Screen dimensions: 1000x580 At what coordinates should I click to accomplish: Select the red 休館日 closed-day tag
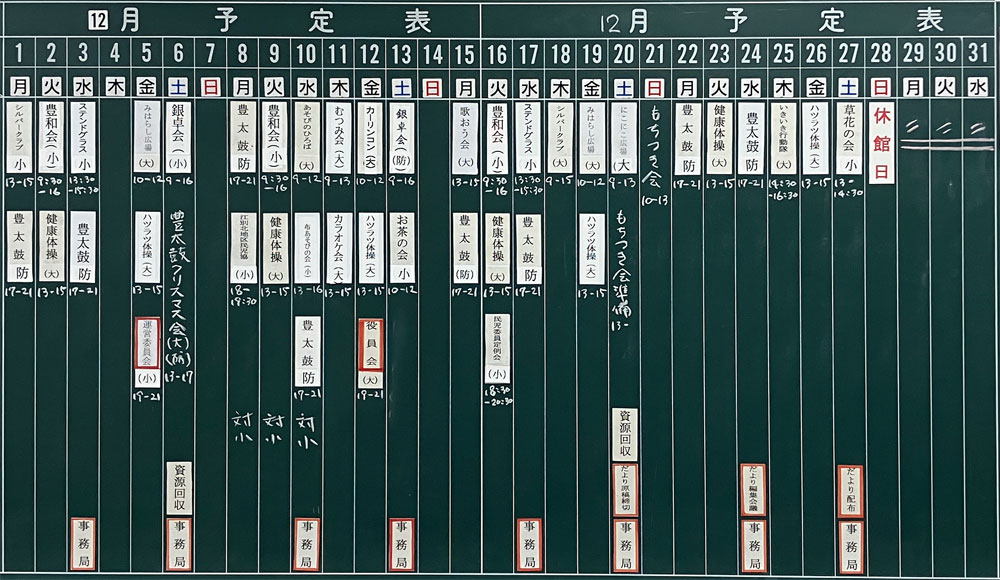coord(881,144)
